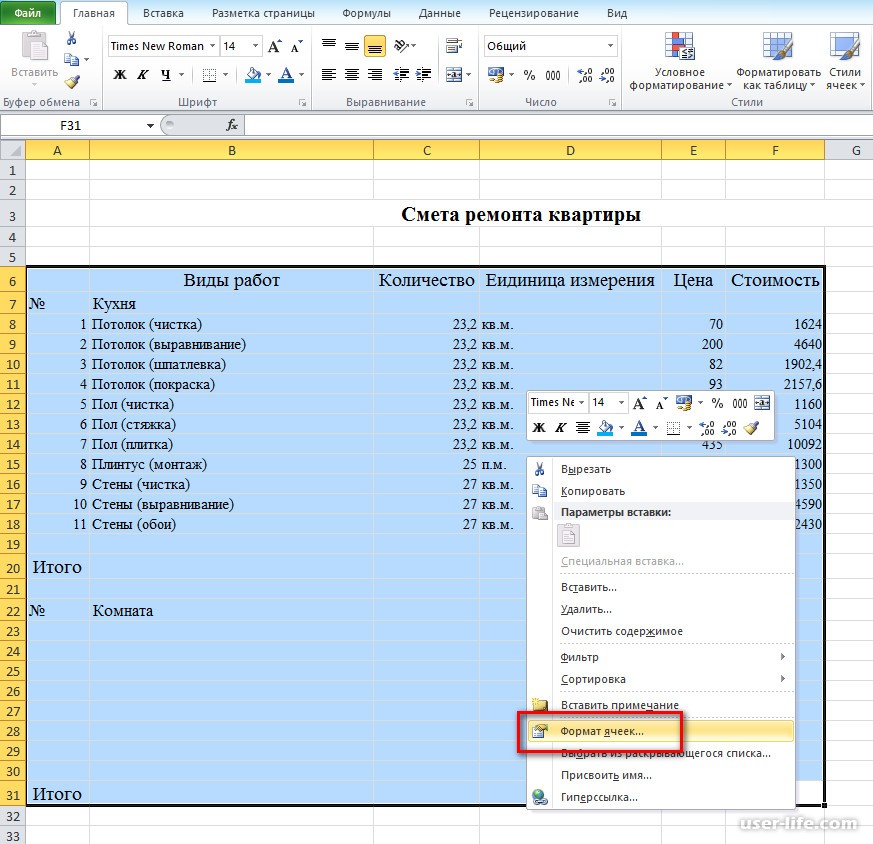Viewport: 873px width, 844px height.
Task: Open the ribbon font size dropdown
Action: click(x=255, y=46)
